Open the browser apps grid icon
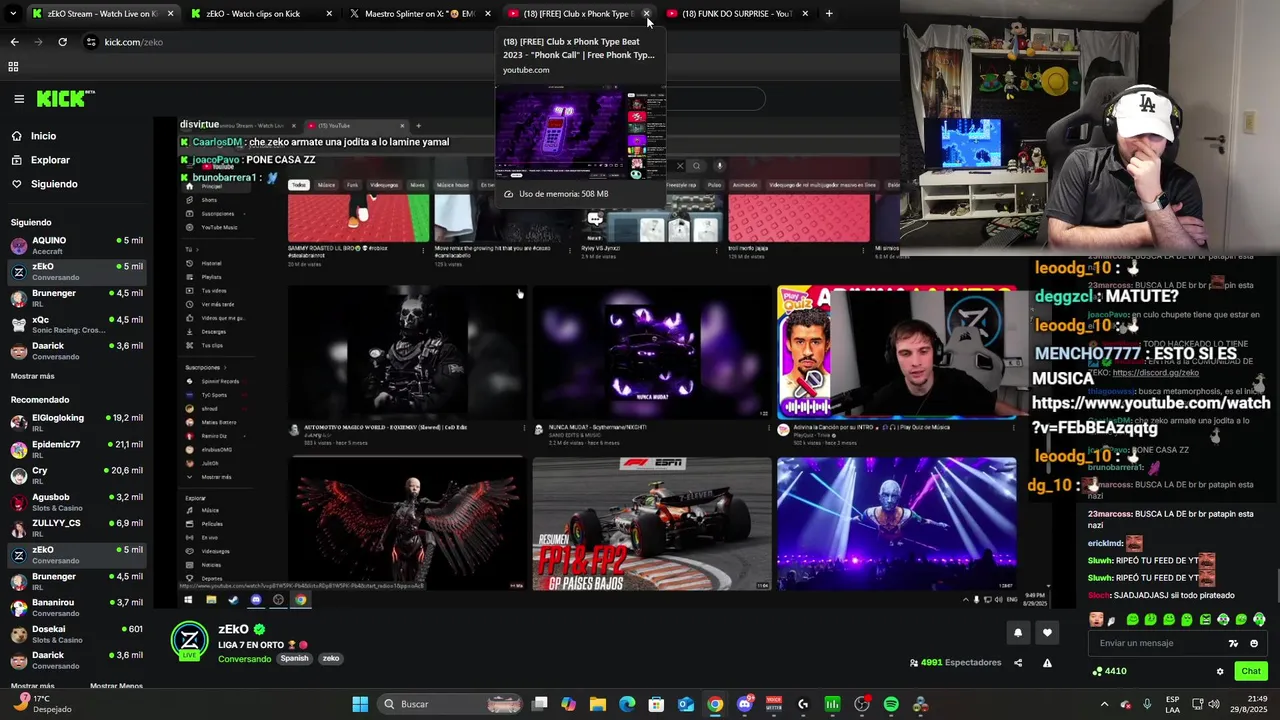 tap(13, 67)
